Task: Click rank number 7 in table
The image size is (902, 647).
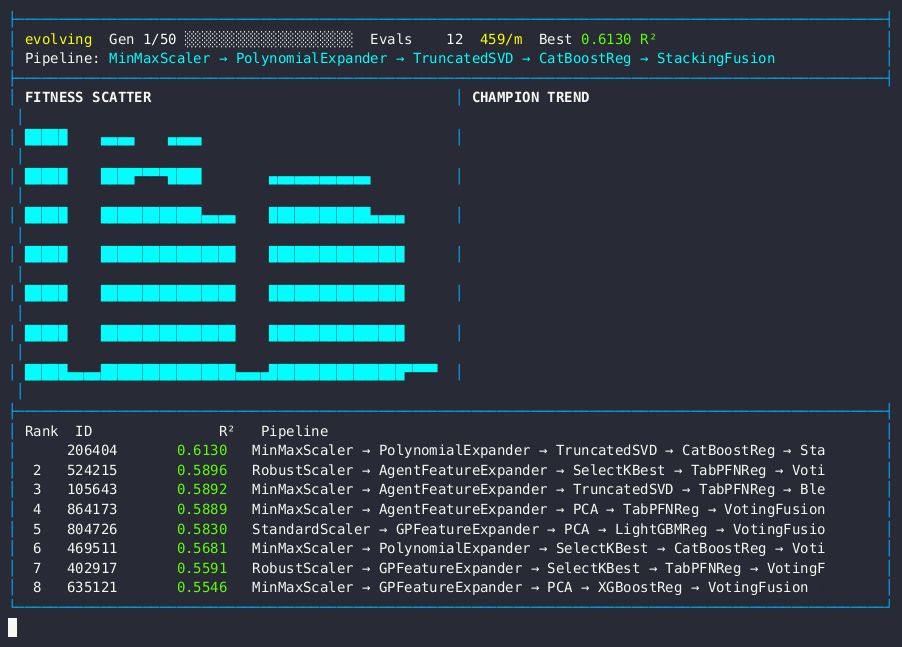Action: tap(37, 568)
